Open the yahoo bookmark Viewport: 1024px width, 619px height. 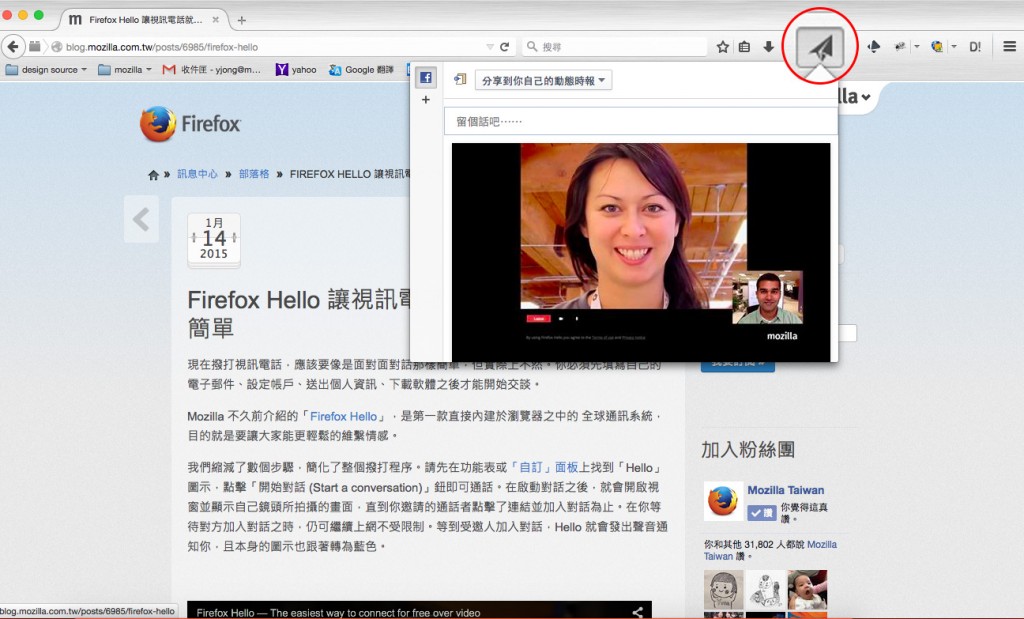(296, 69)
